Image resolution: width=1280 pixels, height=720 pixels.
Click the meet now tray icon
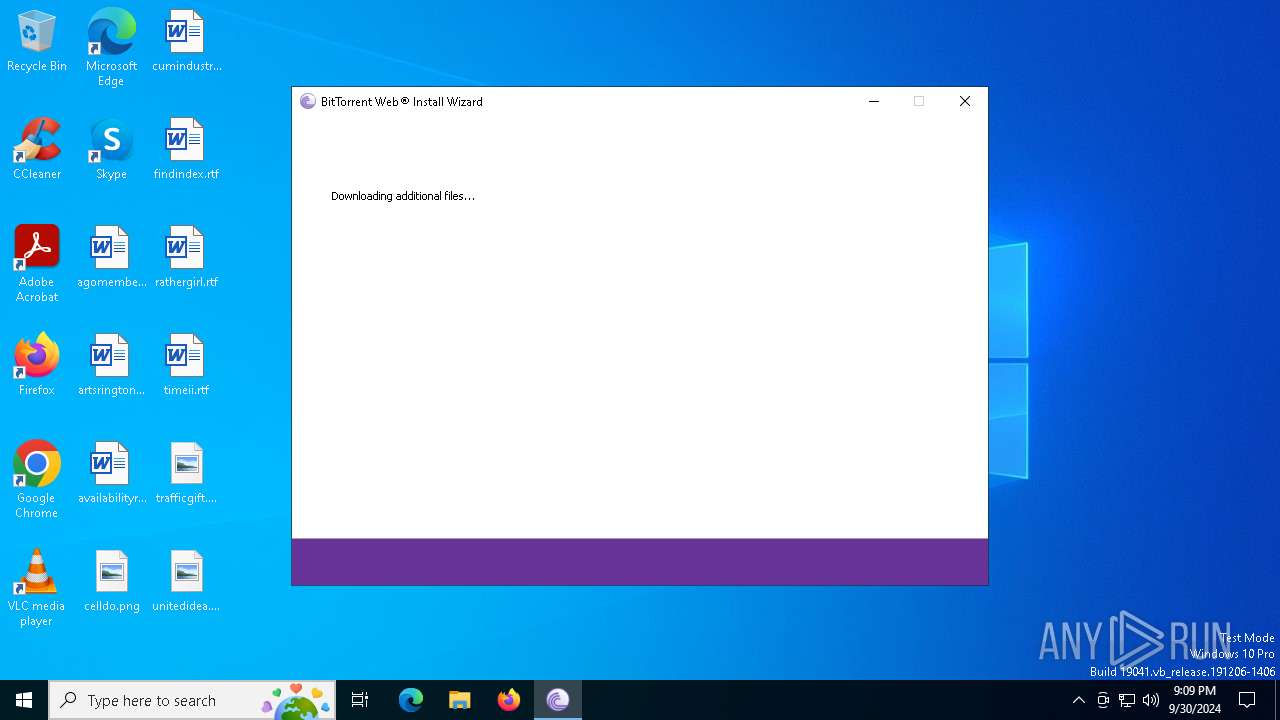coord(1103,700)
